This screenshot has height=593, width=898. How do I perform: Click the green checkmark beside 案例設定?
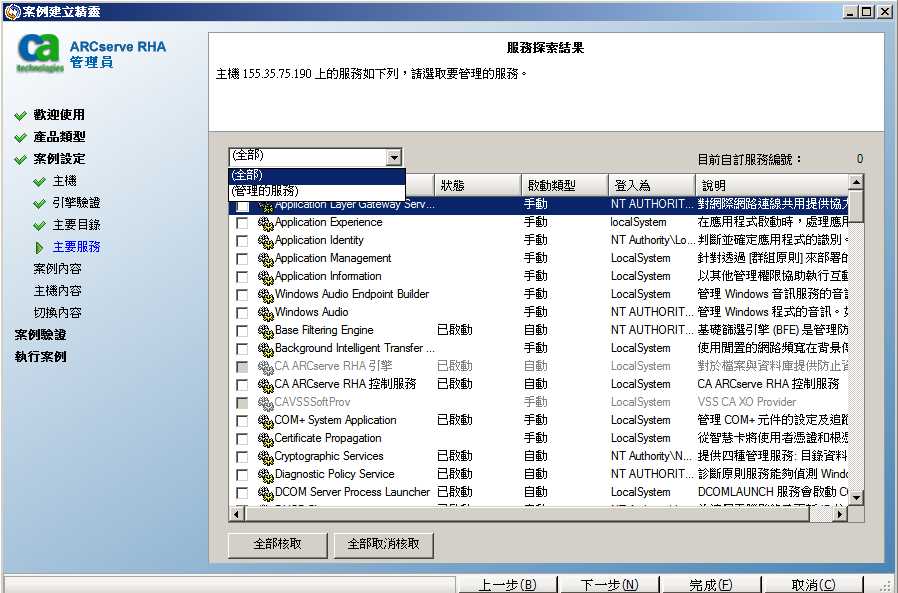[21, 159]
